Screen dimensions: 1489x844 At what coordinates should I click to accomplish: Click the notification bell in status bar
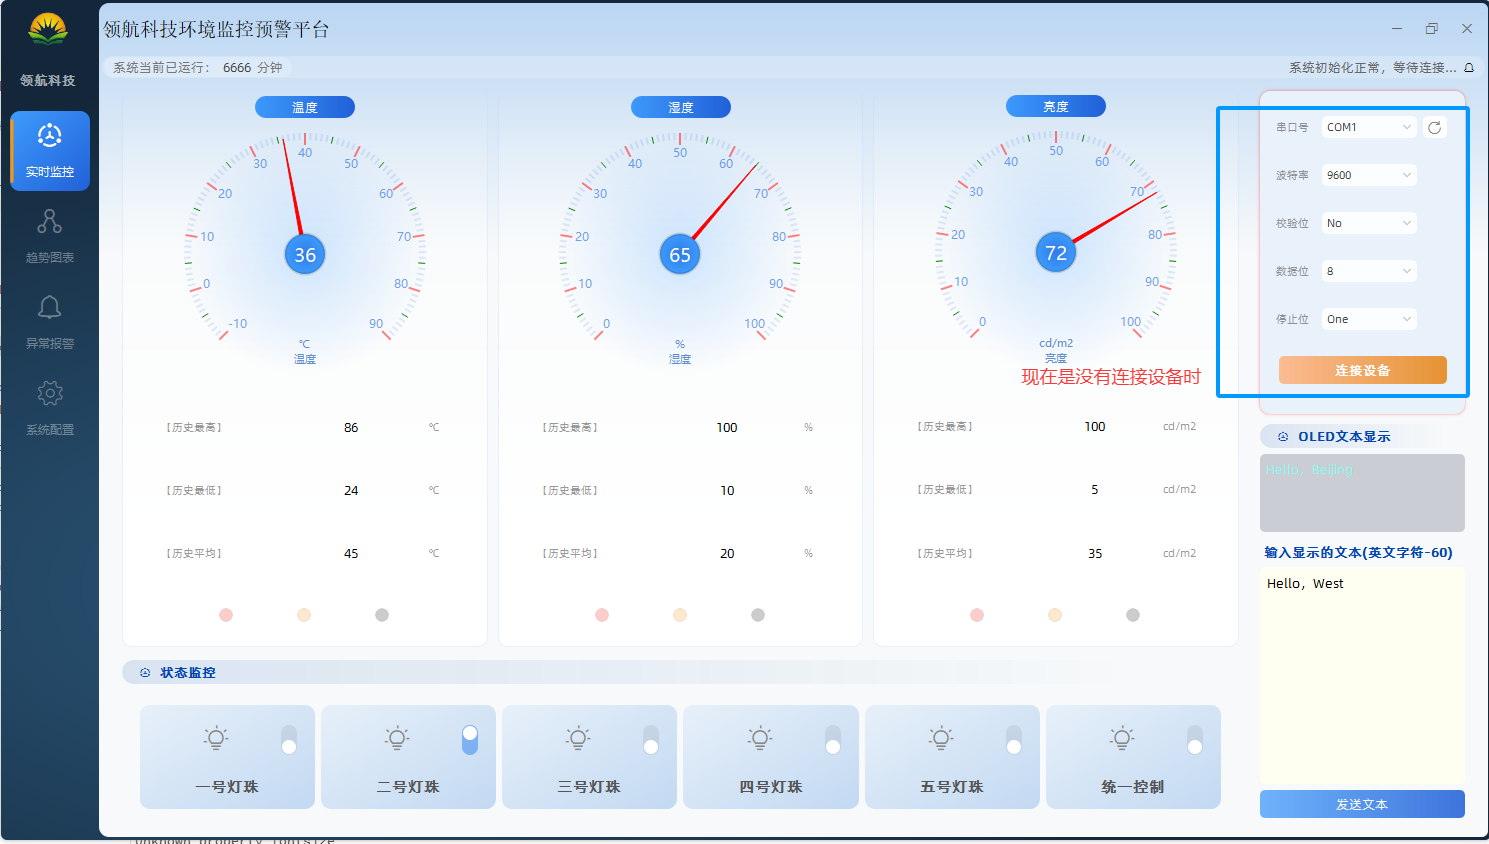[x=1469, y=68]
